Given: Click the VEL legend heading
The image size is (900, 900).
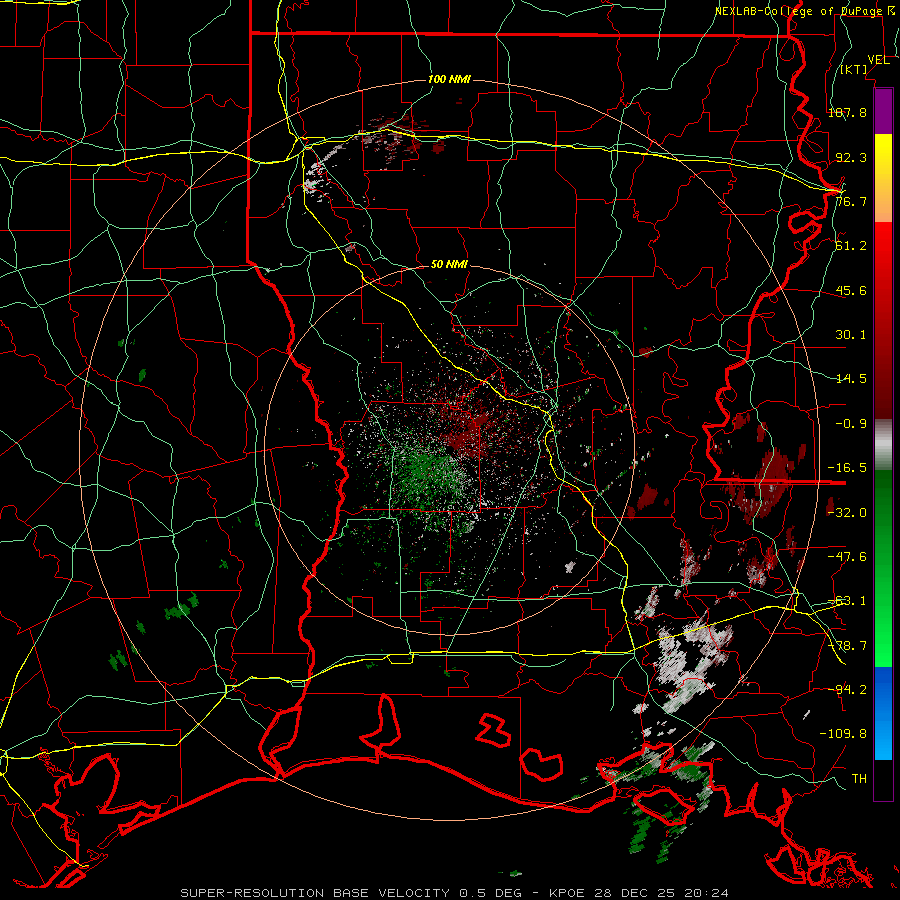Looking at the screenshot, I should 878,60.
